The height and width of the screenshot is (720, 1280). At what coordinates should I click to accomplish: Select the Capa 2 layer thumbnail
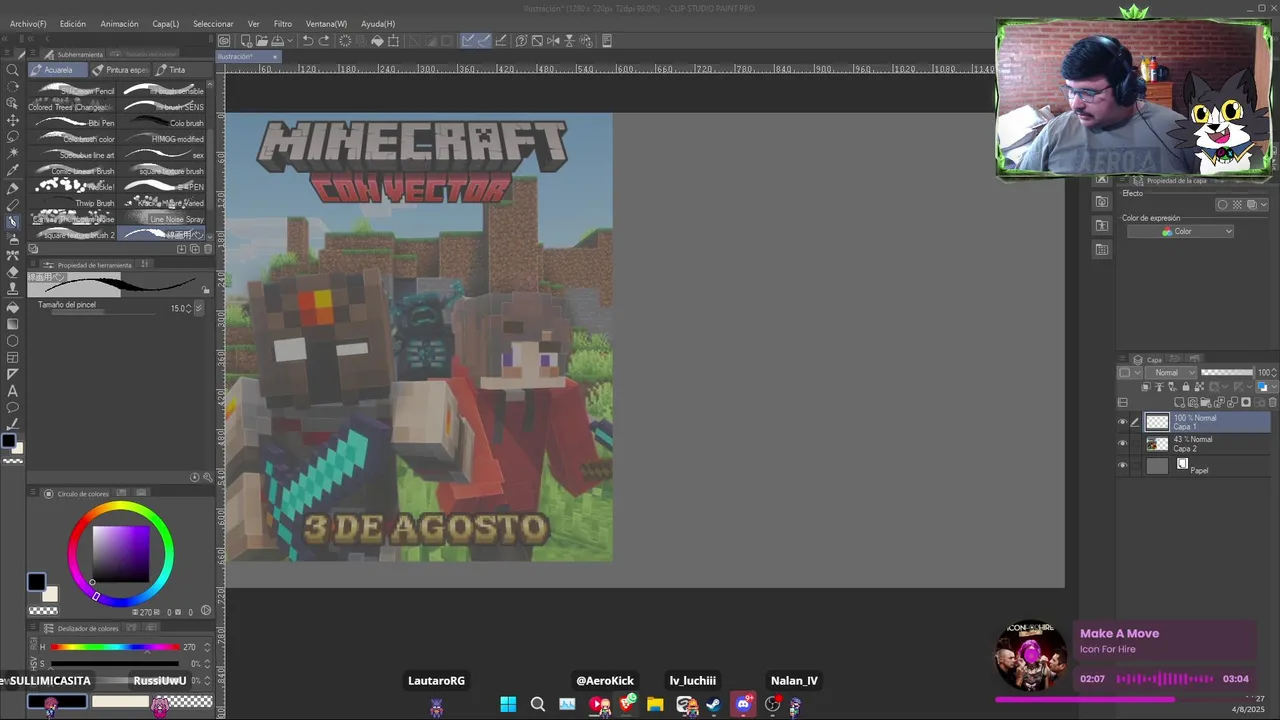click(x=1157, y=444)
